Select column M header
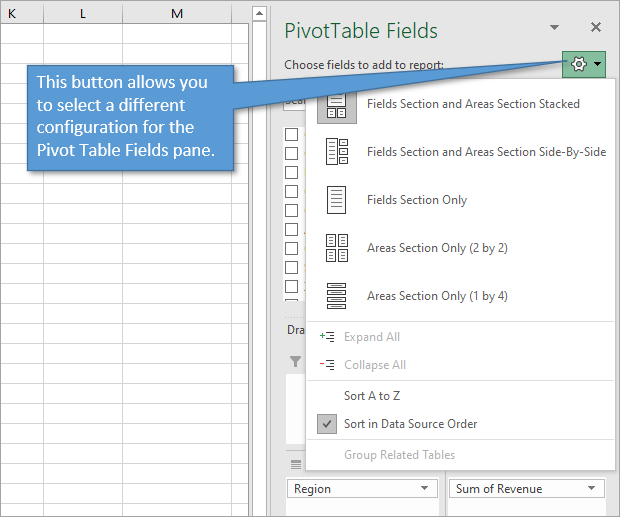Viewport: 620px width, 517px height. pos(177,13)
